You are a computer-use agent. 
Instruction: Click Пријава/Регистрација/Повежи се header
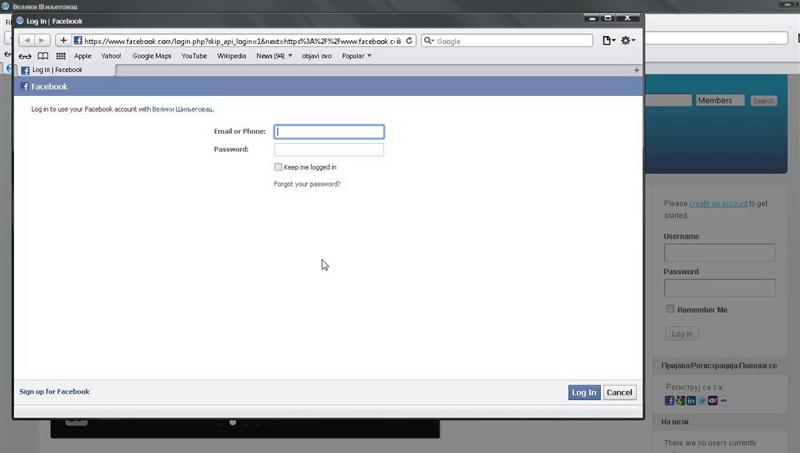[719, 365]
